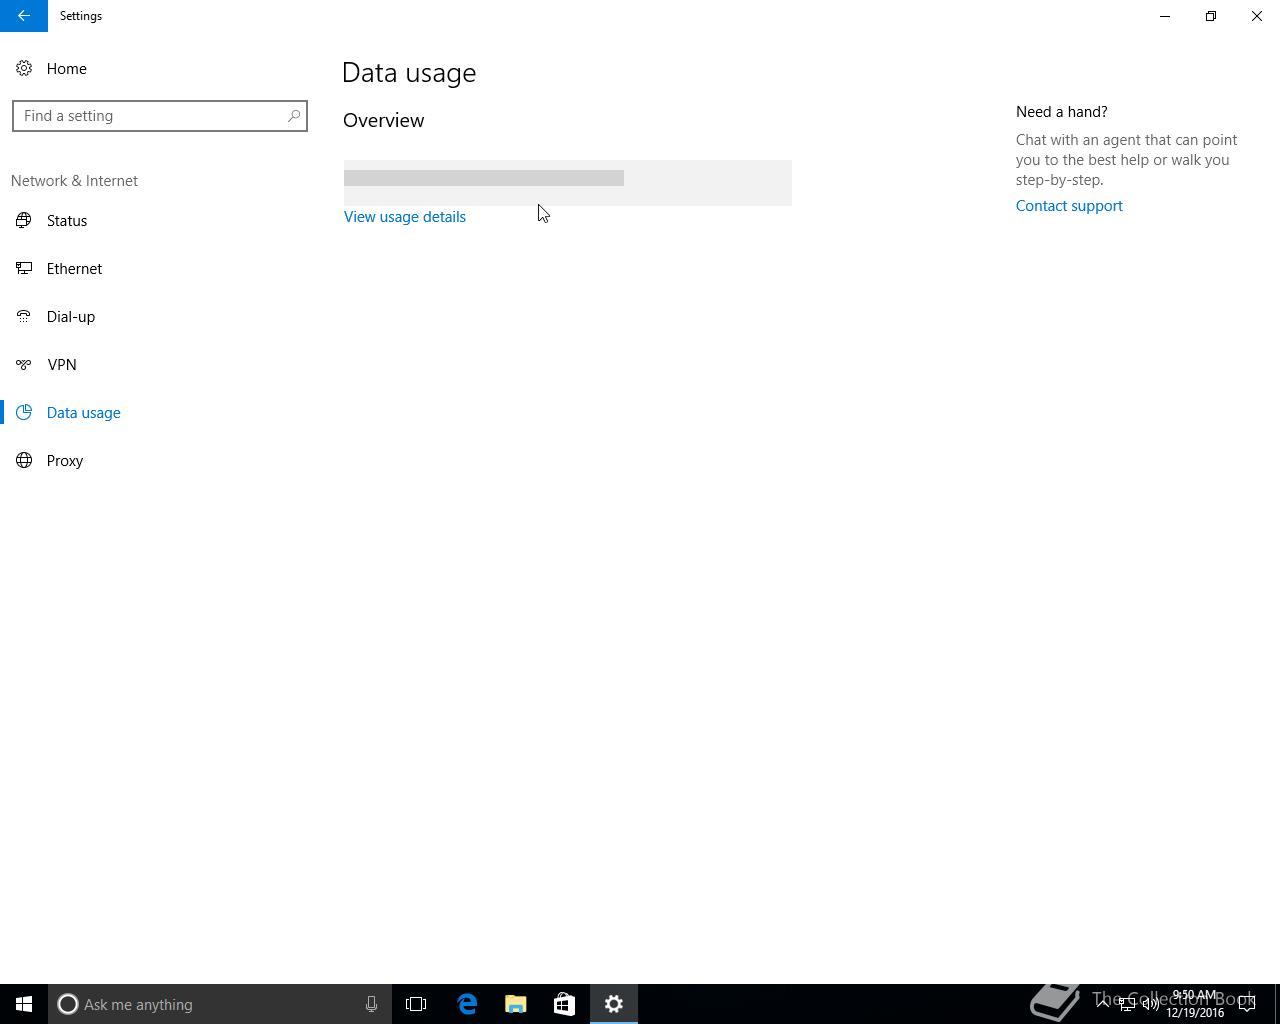
Task: Click the Overview heading
Action: [x=384, y=120]
